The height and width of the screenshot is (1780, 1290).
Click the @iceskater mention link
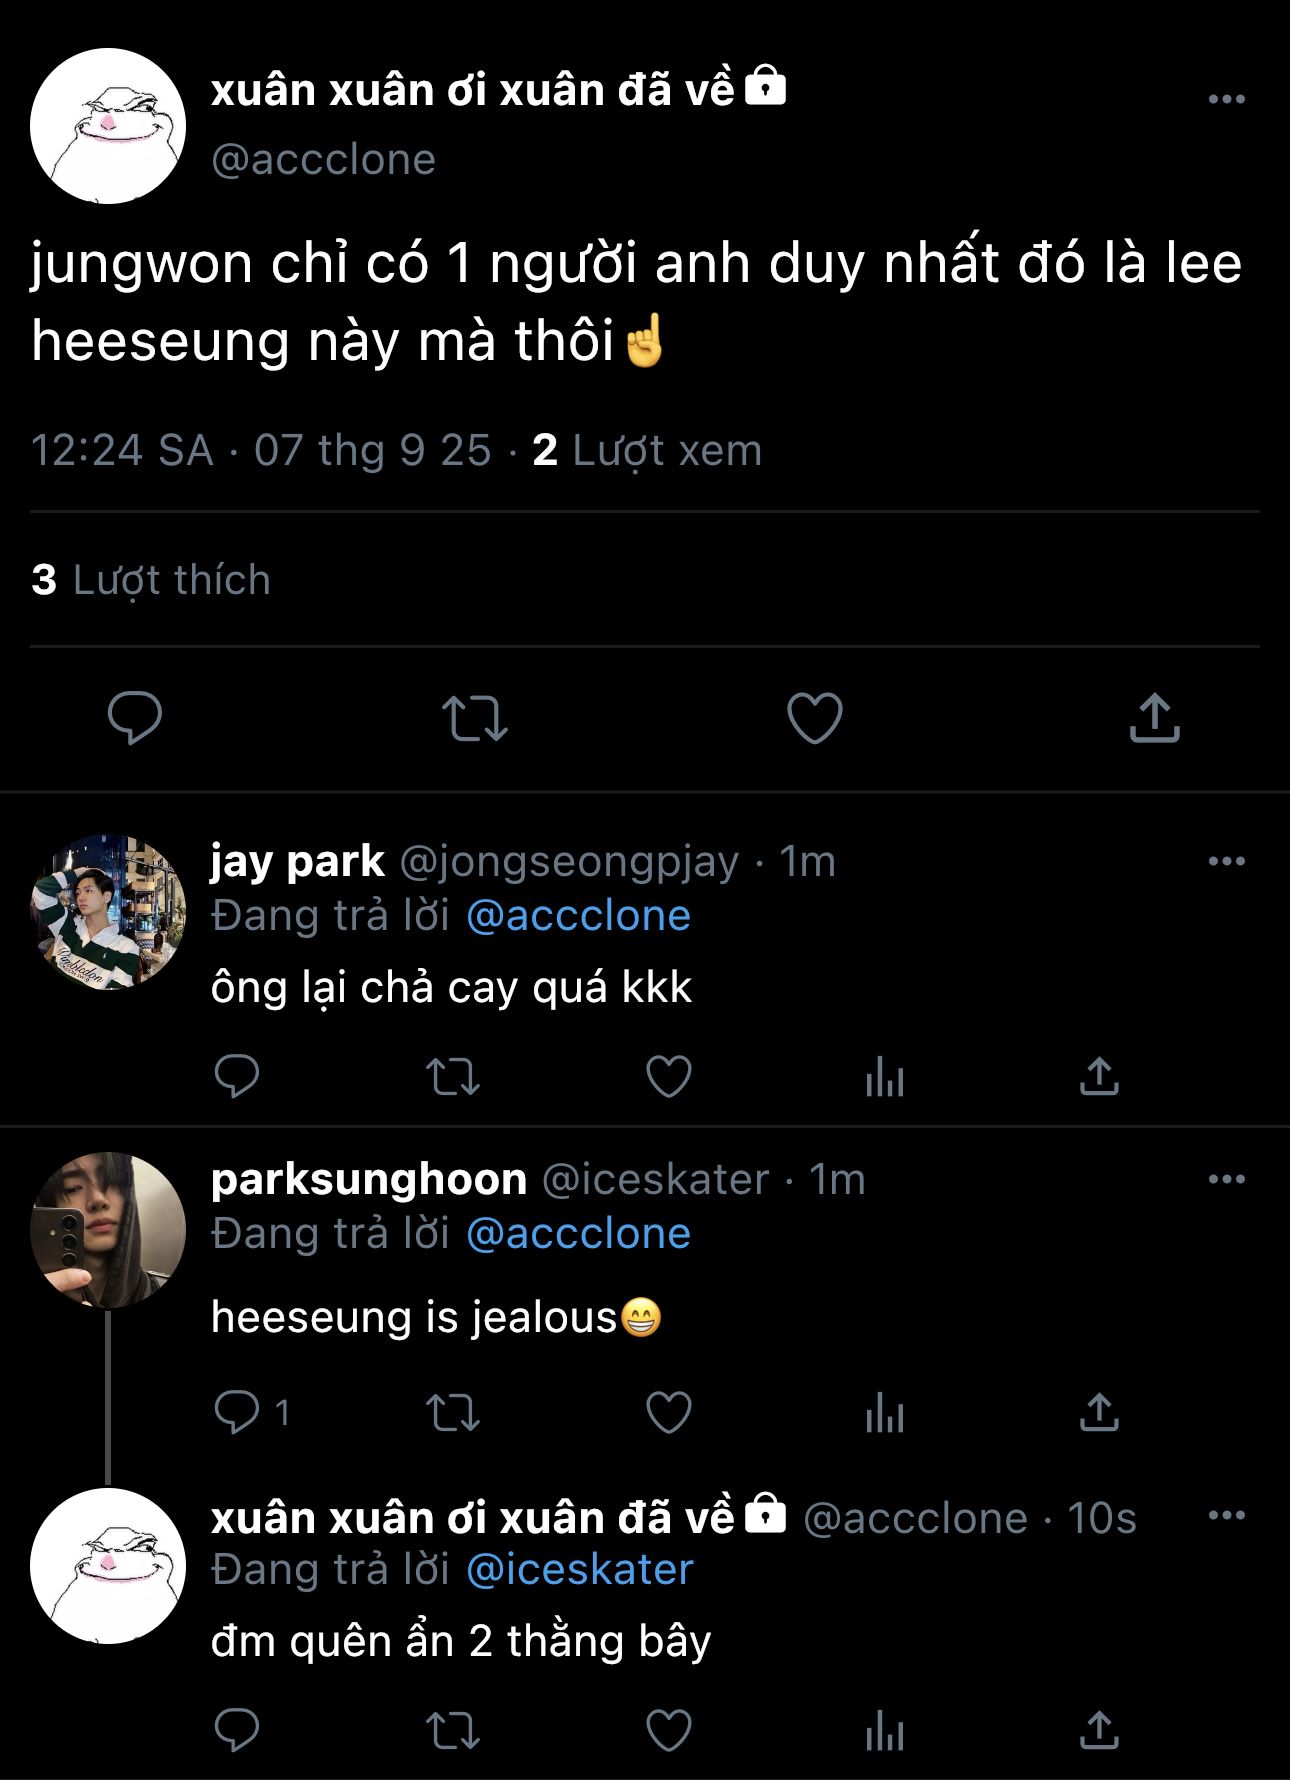pos(580,1570)
